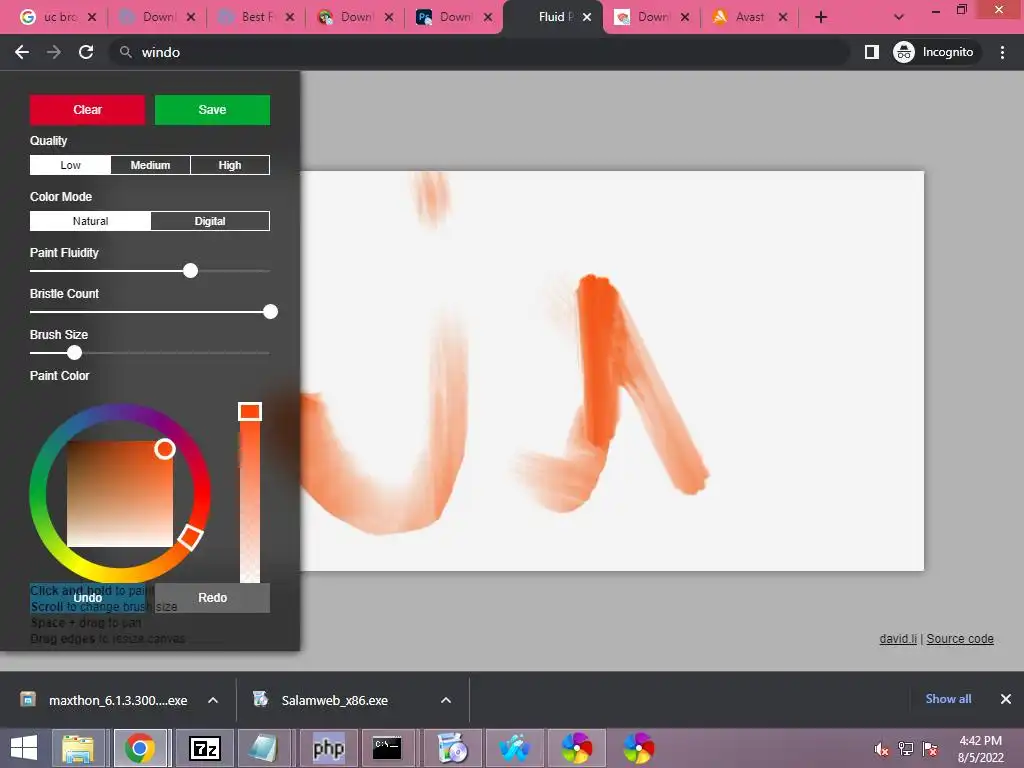The width and height of the screenshot is (1024, 768).
Task: Set quality to Low
Action: [71, 165]
